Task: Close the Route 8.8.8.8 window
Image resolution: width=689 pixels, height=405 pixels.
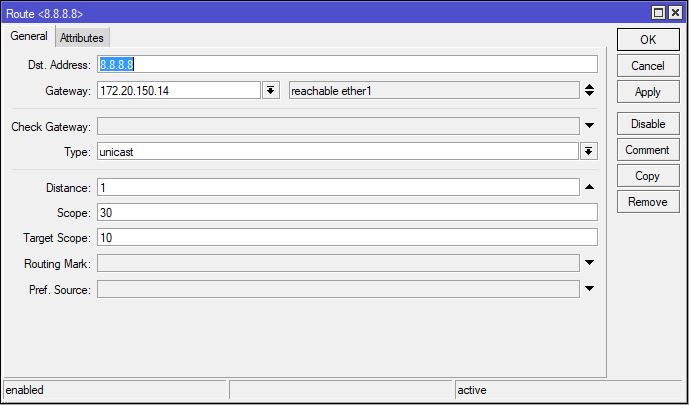Action: pos(674,13)
